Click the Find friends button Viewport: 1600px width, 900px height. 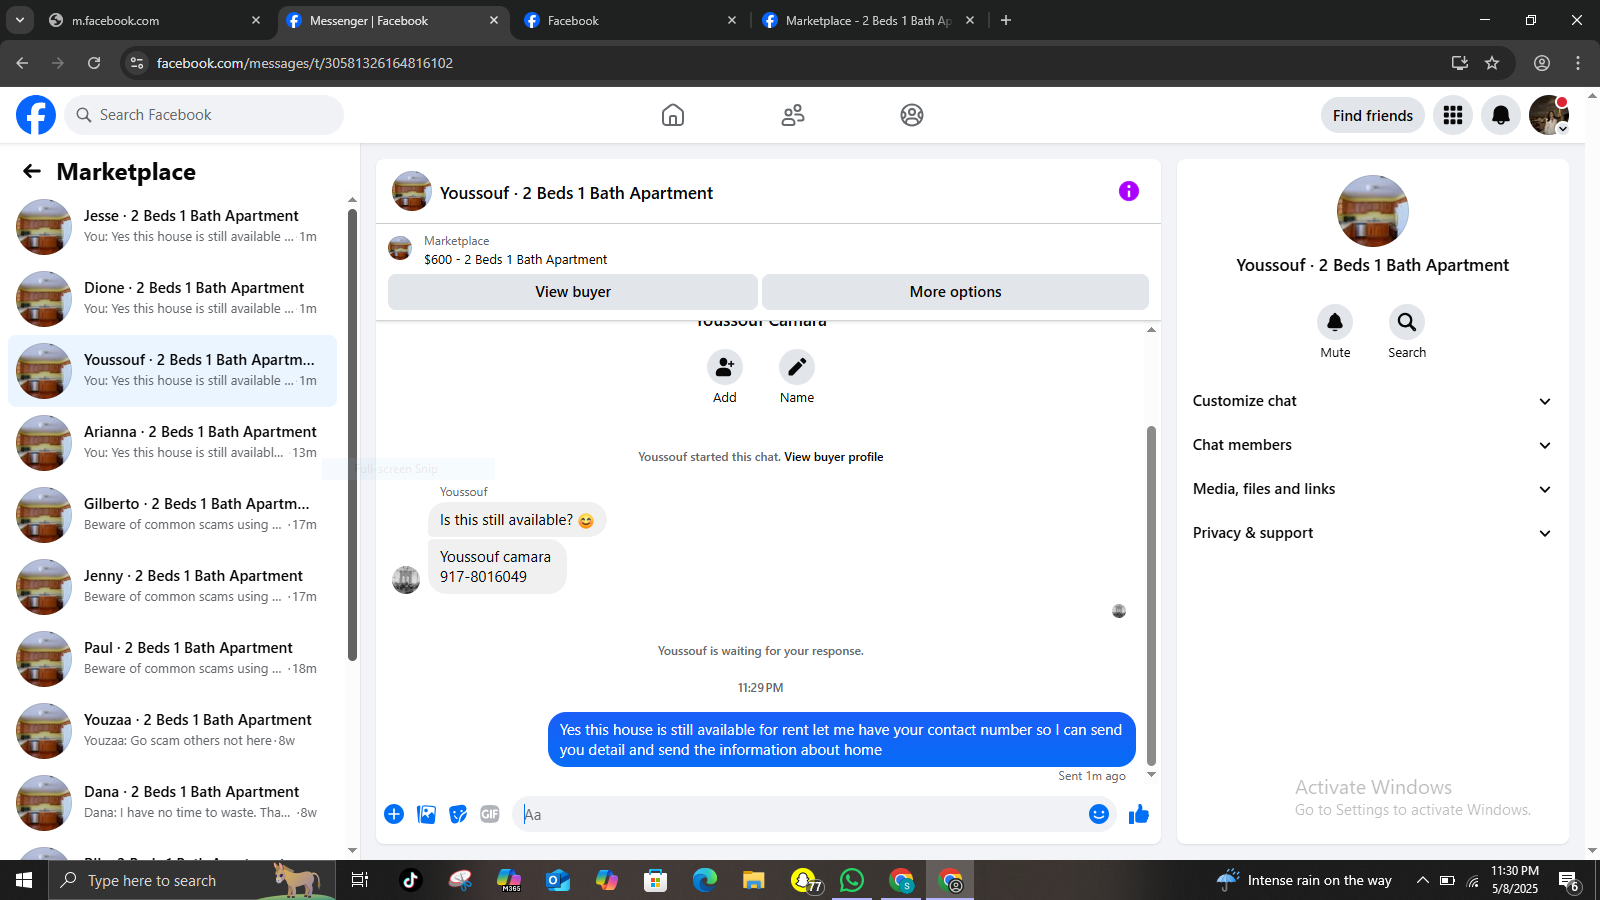click(x=1373, y=115)
